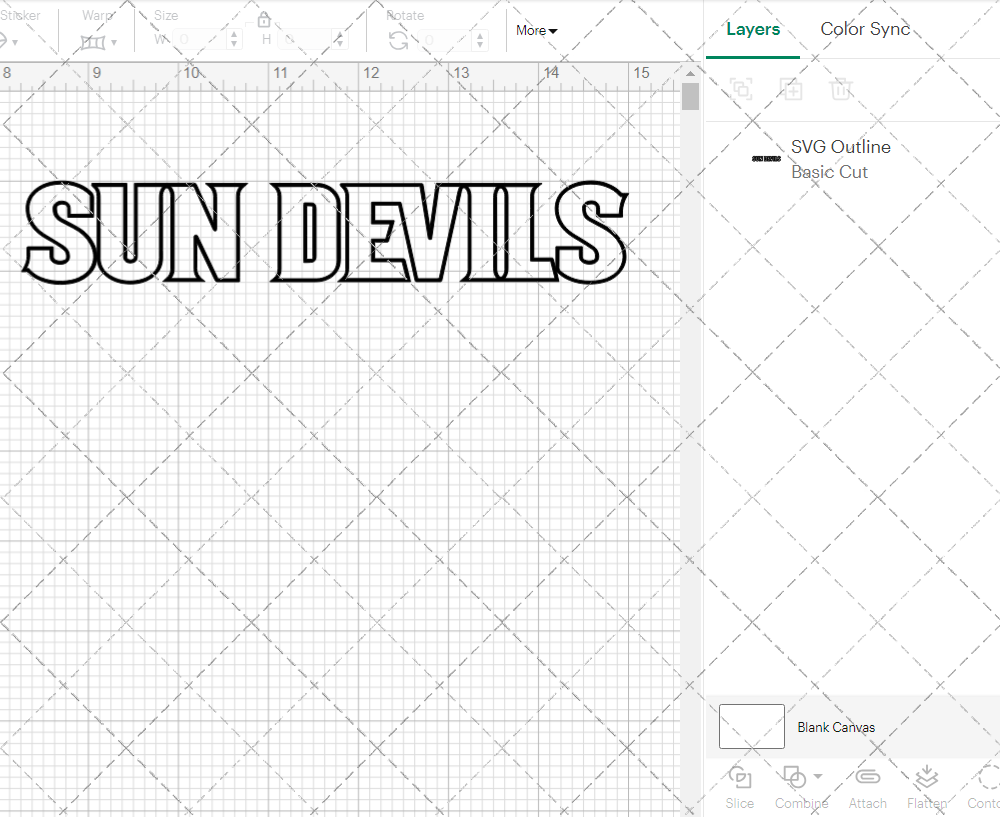Click the Group layers icon
The image size is (1000, 817).
tap(741, 89)
